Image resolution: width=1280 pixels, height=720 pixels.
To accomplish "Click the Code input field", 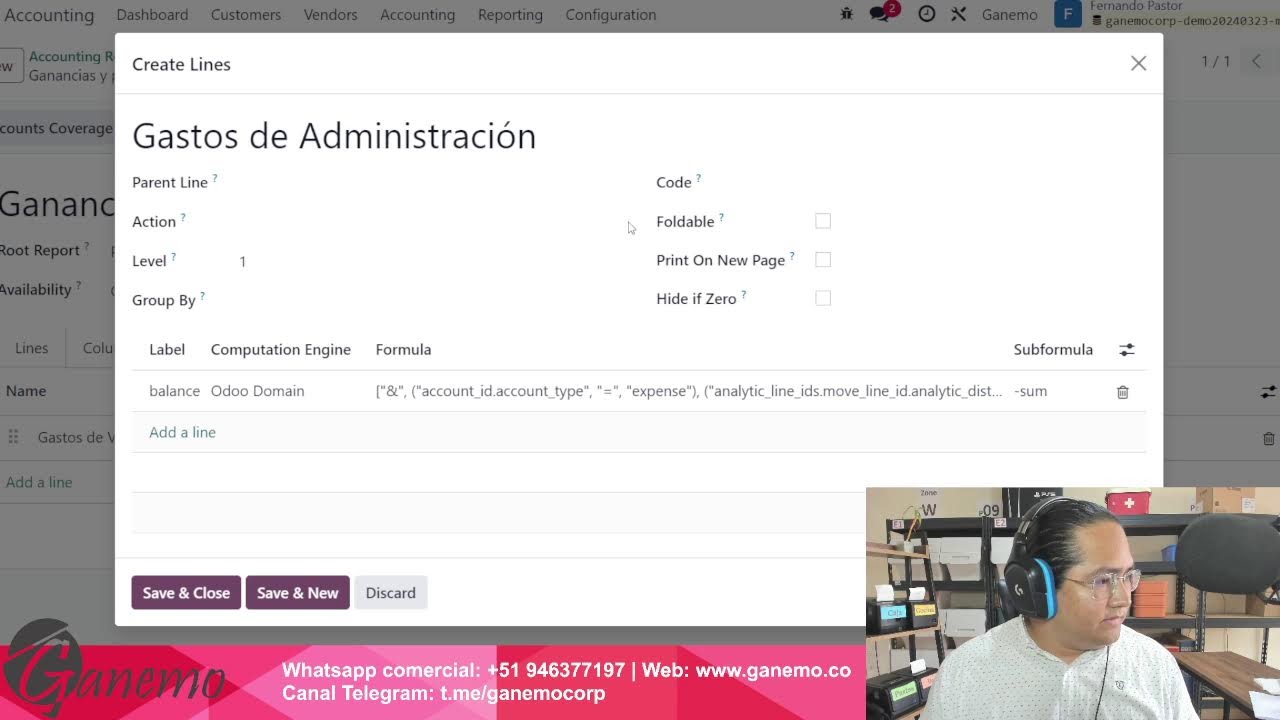I will 980,182.
